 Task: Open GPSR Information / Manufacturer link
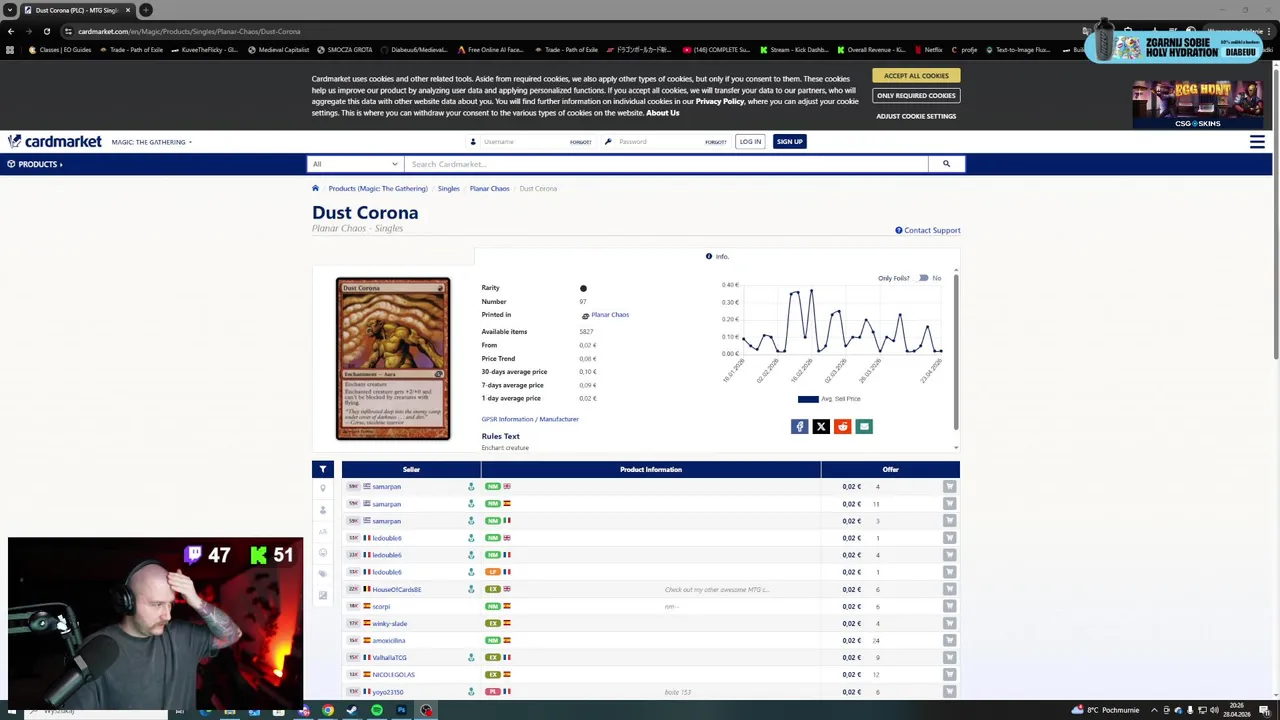530,419
